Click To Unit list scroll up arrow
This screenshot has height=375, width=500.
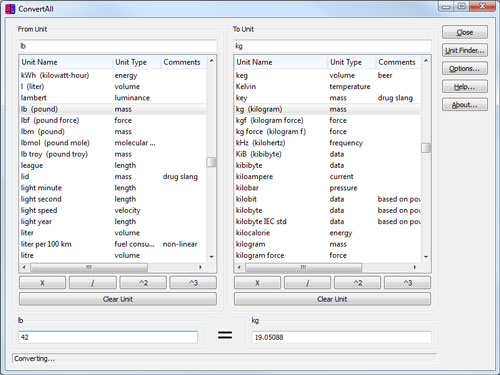426,61
